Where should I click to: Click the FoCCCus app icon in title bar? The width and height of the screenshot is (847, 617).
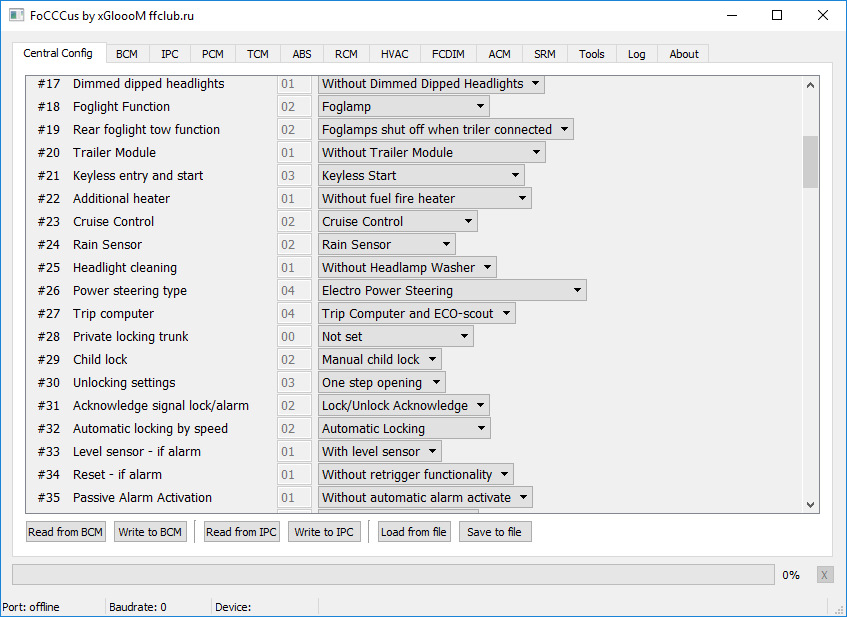coord(15,15)
